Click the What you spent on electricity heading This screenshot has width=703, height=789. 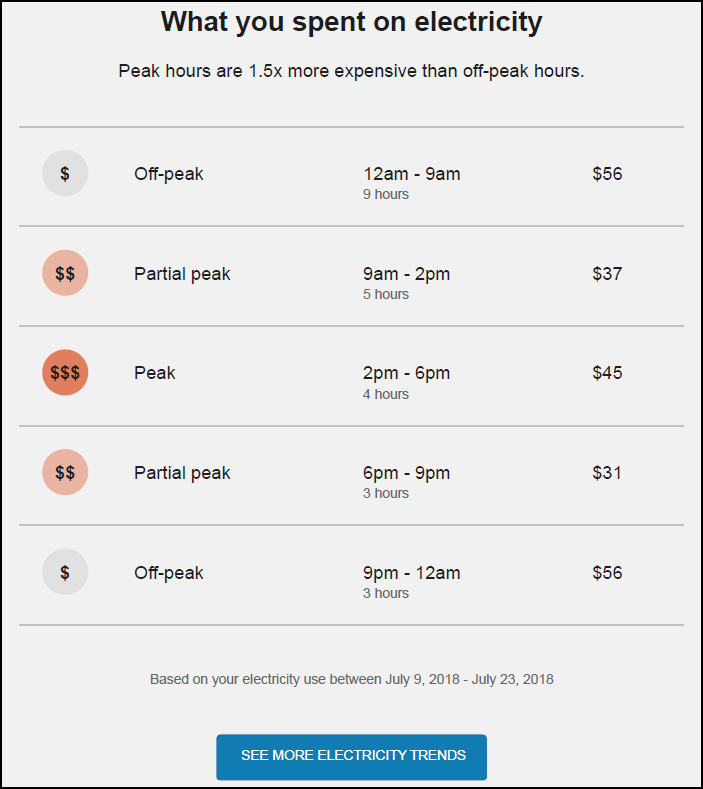coord(351,22)
